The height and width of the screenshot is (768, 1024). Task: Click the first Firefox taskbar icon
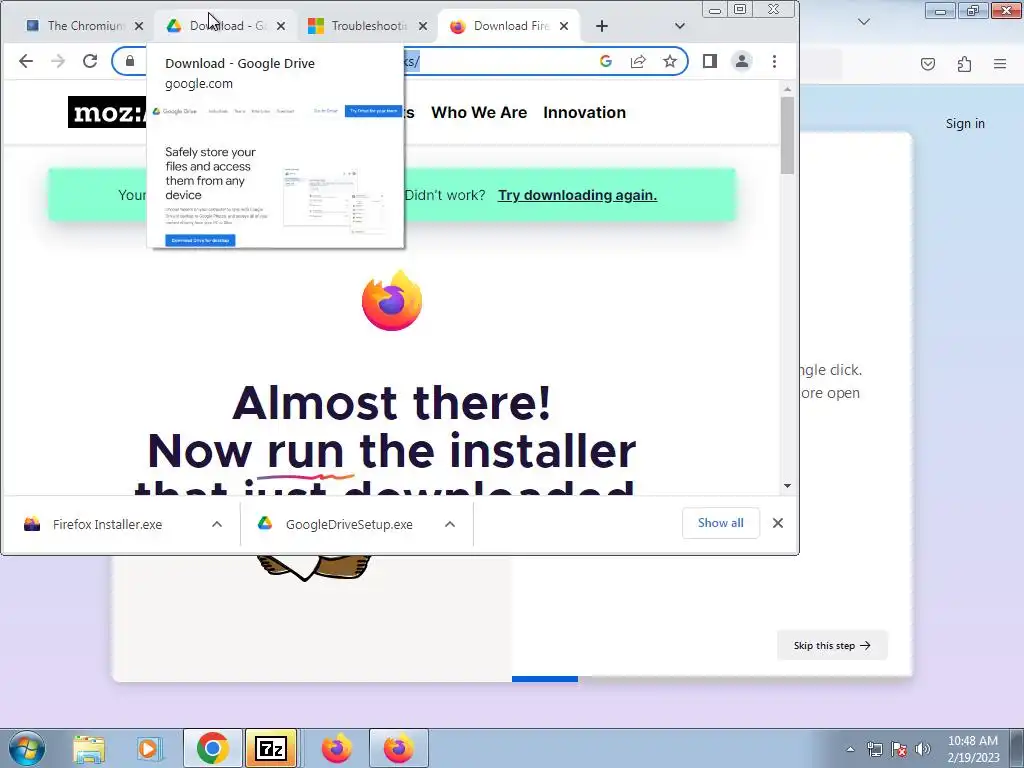click(337, 748)
